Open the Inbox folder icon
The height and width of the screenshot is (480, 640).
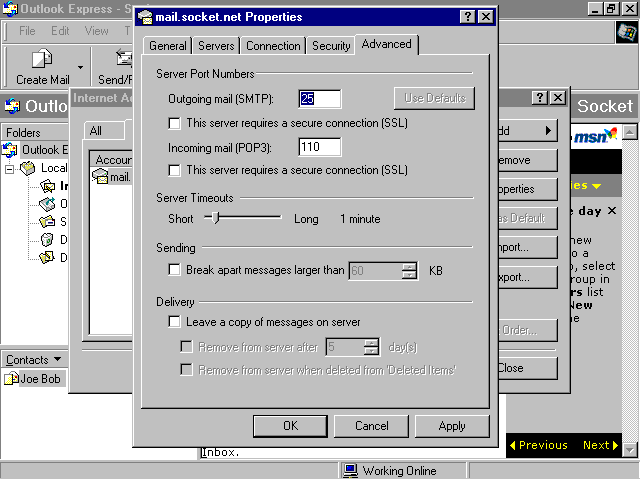[x=48, y=186]
